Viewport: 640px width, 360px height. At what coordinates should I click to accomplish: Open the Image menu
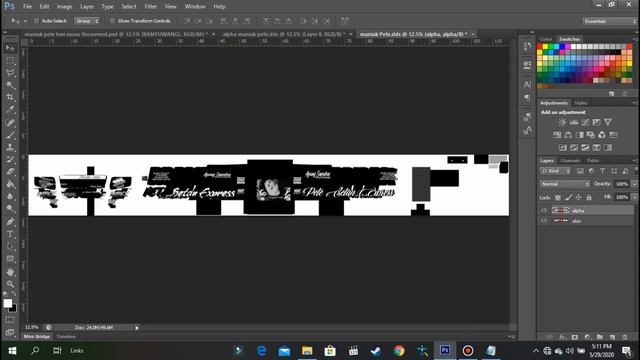point(64,7)
